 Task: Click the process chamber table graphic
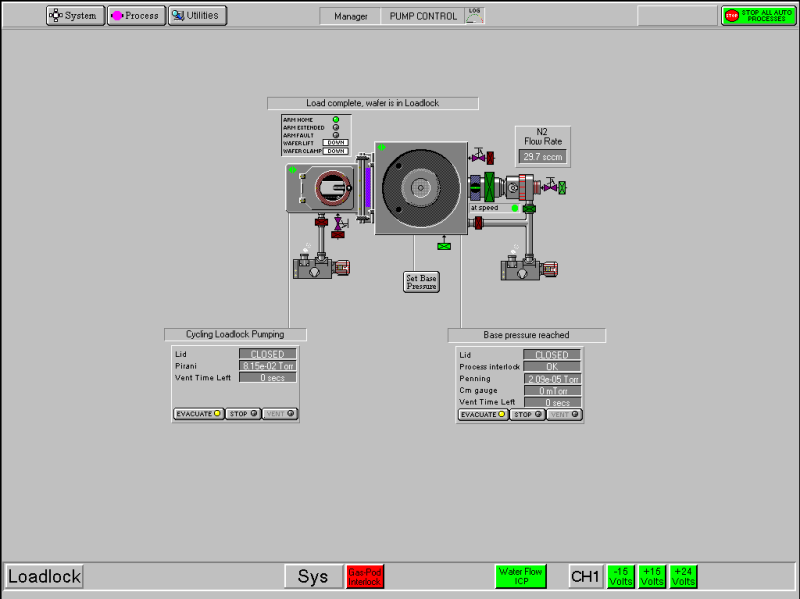(x=419, y=188)
